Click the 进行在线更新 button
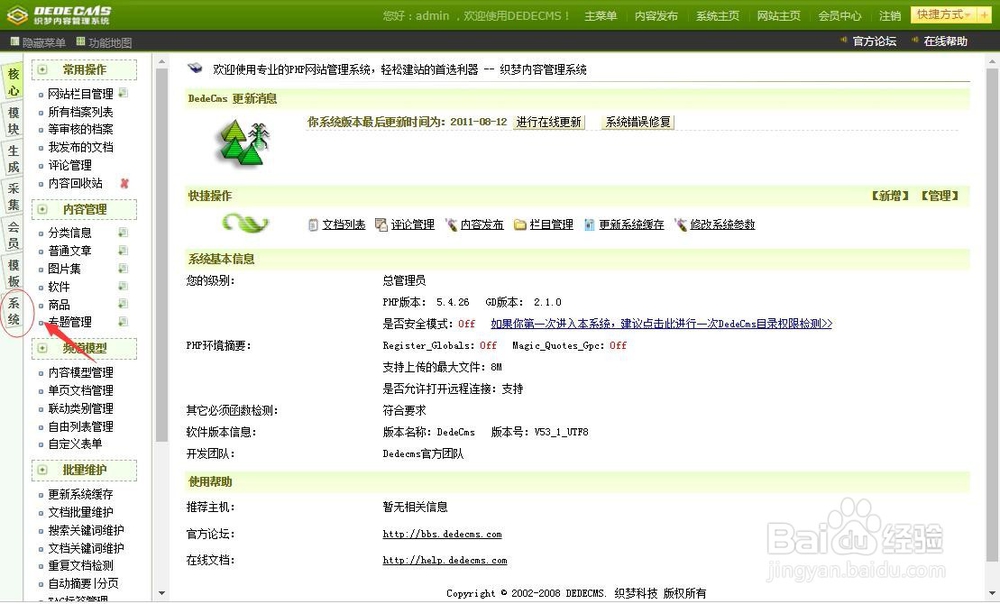 pos(548,122)
